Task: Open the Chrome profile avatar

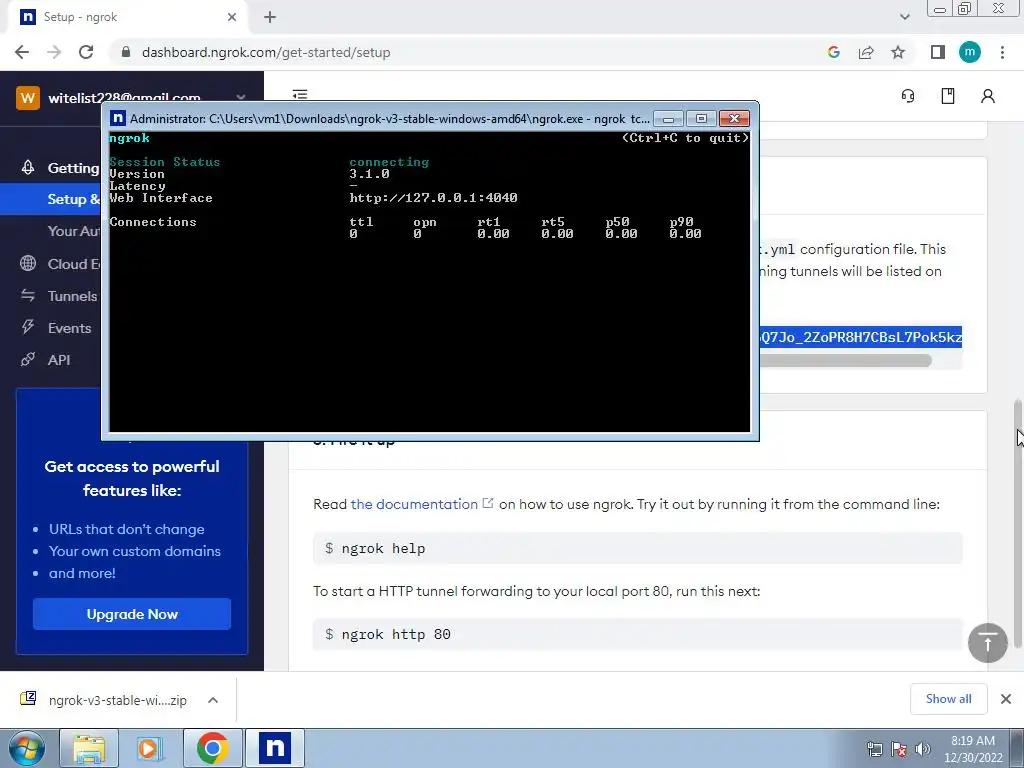Action: 970,52
